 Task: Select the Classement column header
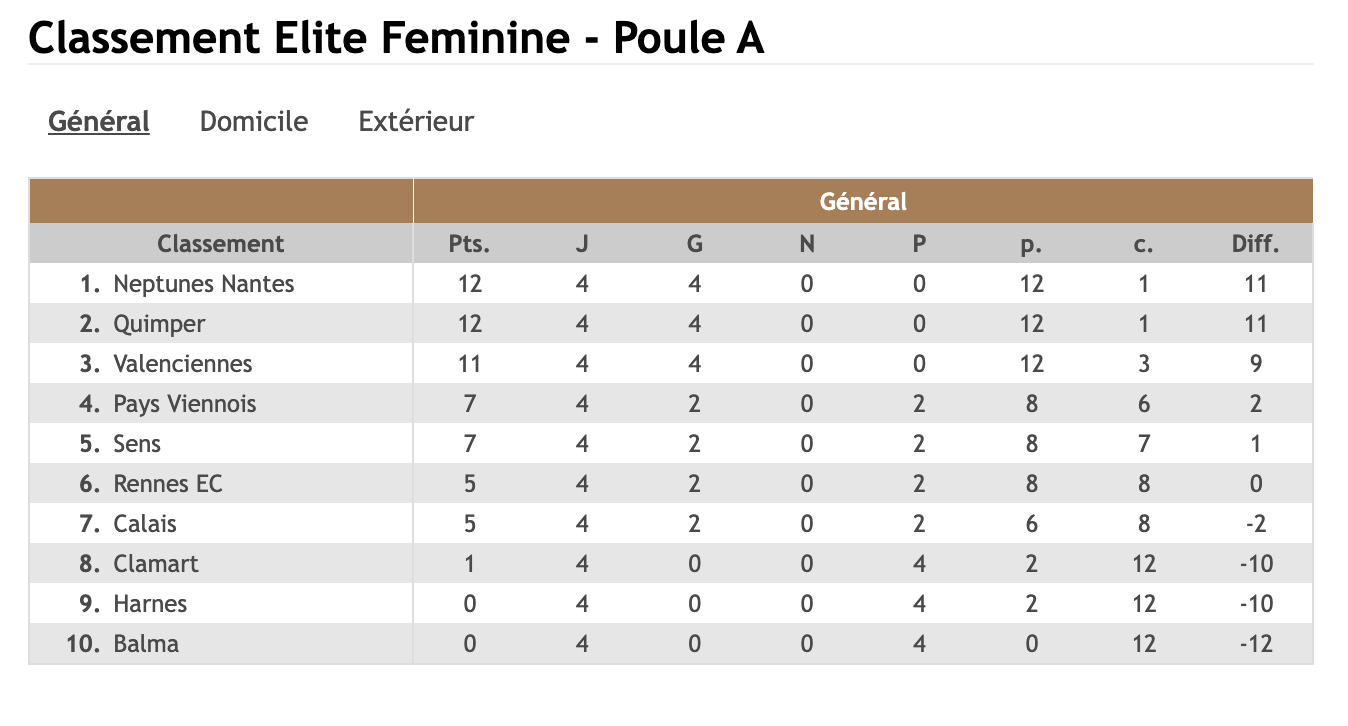point(220,244)
